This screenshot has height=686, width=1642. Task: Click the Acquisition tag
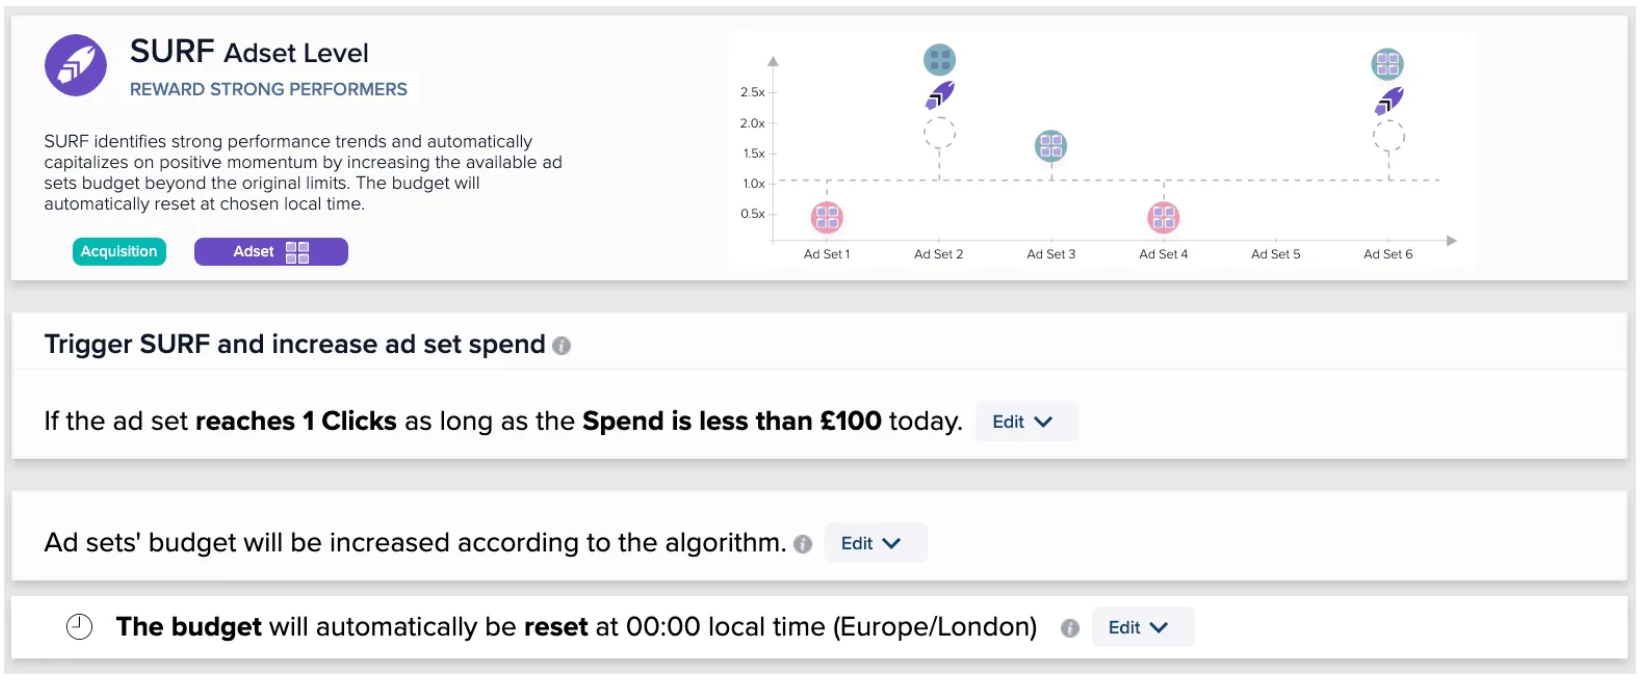[x=119, y=252]
